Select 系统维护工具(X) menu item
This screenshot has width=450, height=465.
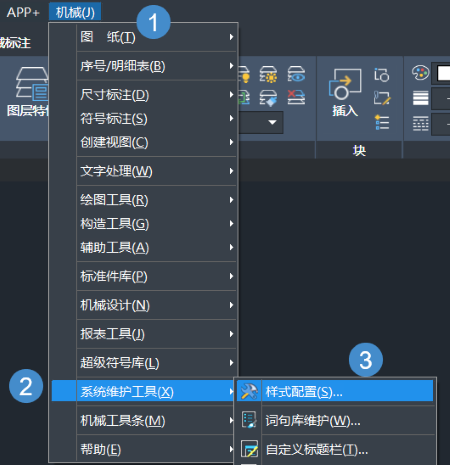[x=143, y=391]
